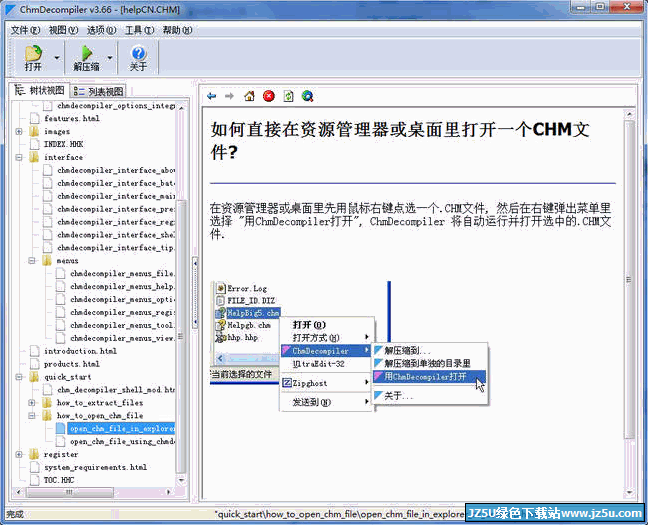This screenshot has height=525, width=648.
Task: Select the register folder icon
Action: (x=34, y=454)
